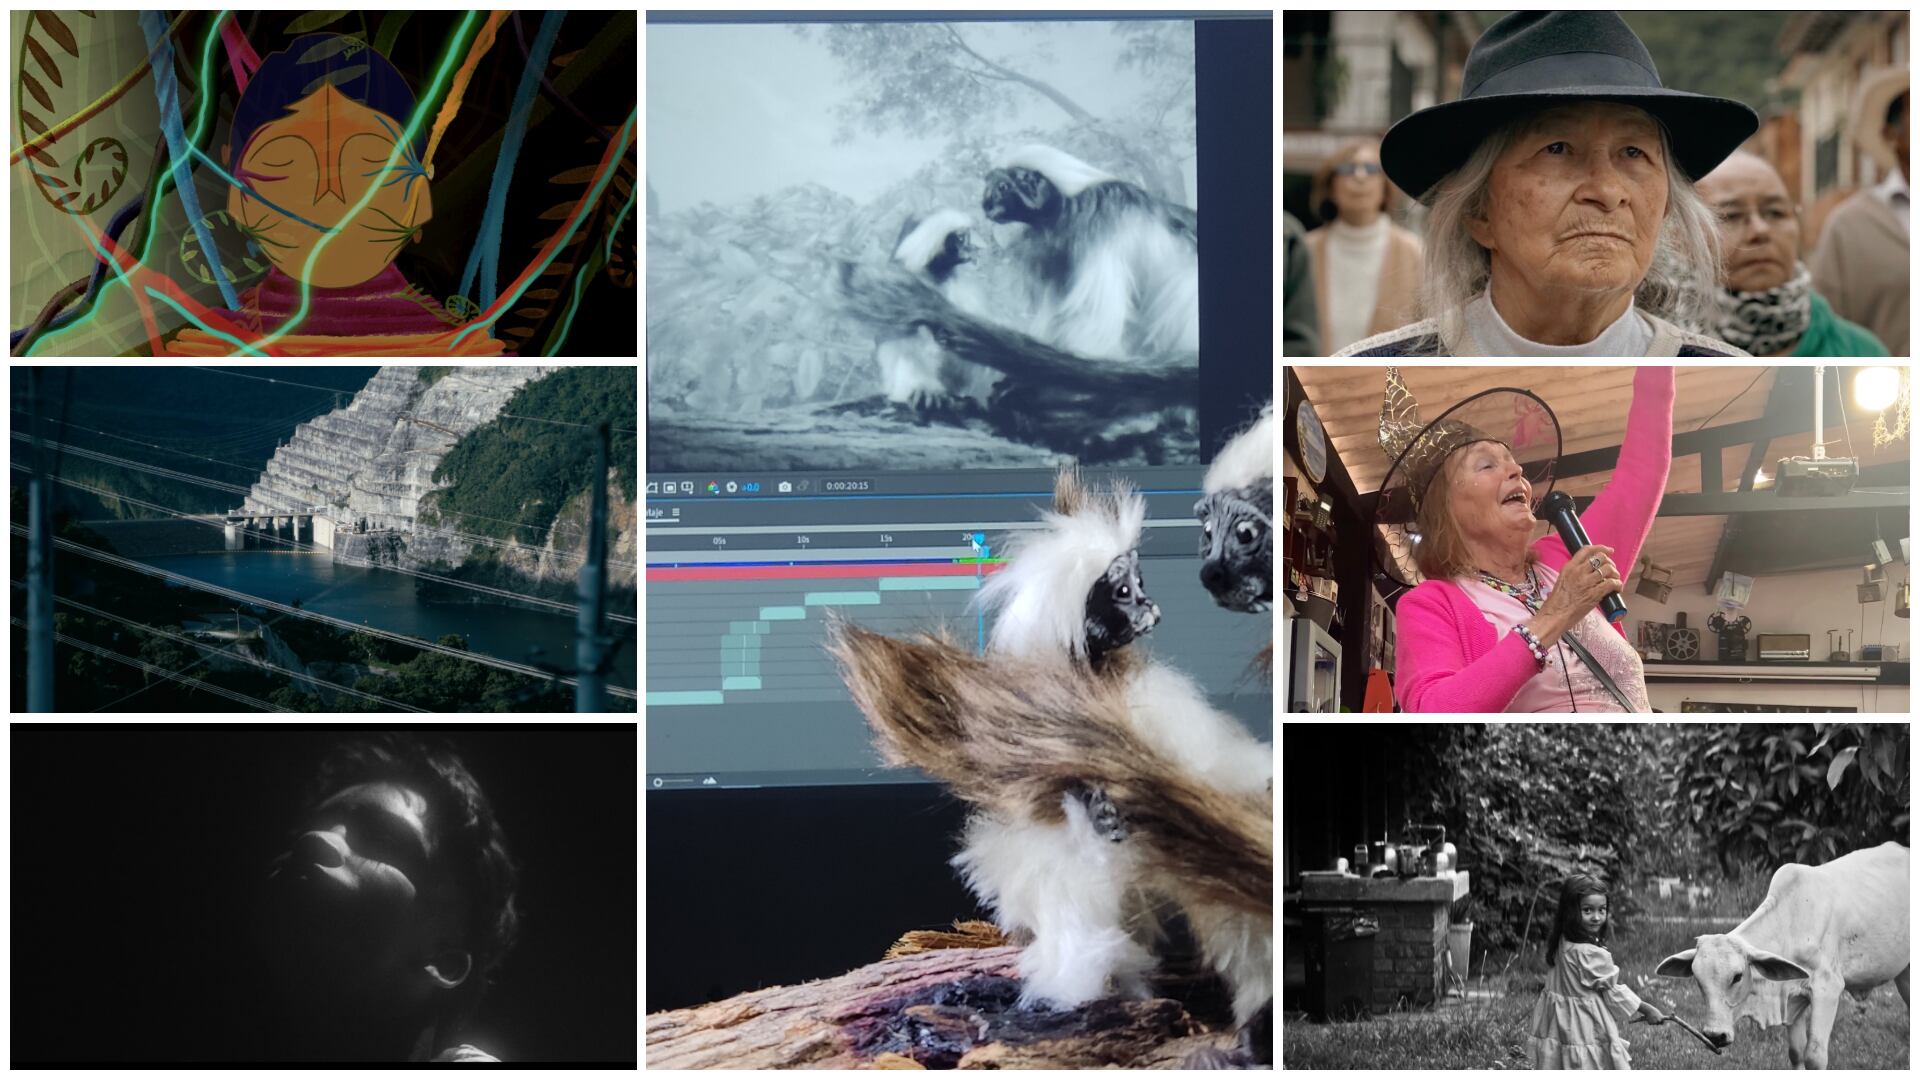Image resolution: width=1920 pixels, height=1080 pixels.
Task: Click the black-and-white girl with calf photo
Action: [x=1596, y=896]
